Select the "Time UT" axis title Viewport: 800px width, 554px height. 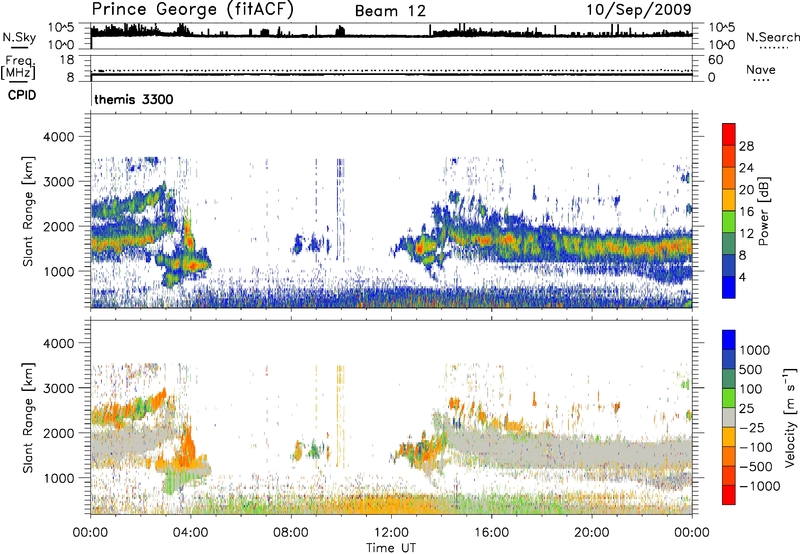click(391, 548)
